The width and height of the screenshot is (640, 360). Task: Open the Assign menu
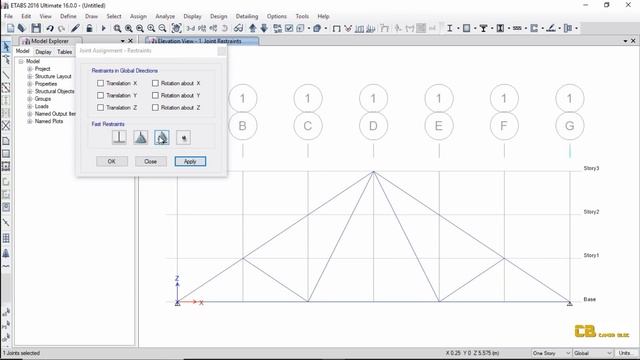138,16
